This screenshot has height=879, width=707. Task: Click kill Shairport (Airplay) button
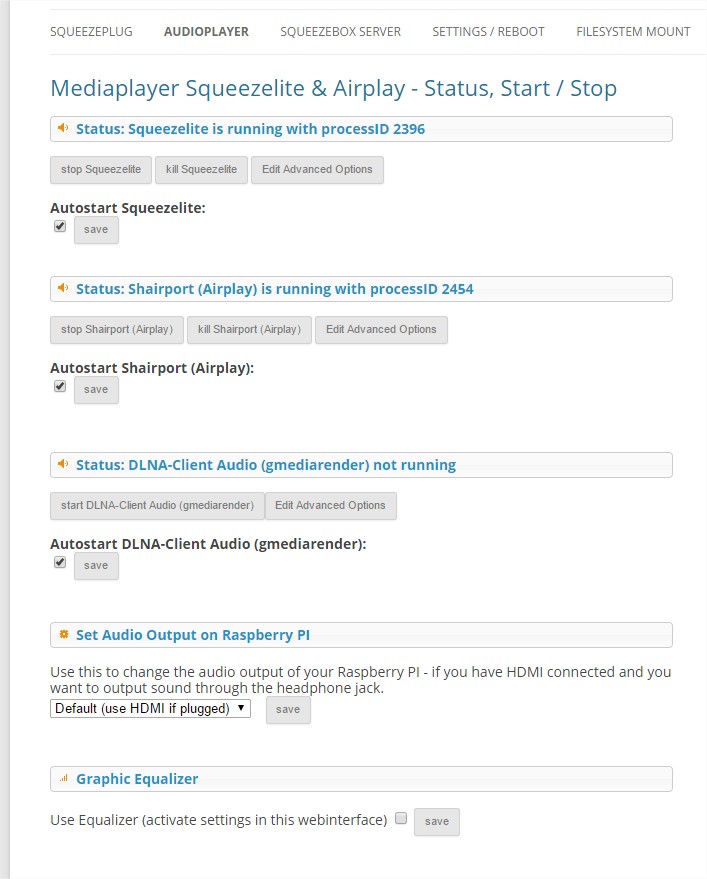point(249,330)
